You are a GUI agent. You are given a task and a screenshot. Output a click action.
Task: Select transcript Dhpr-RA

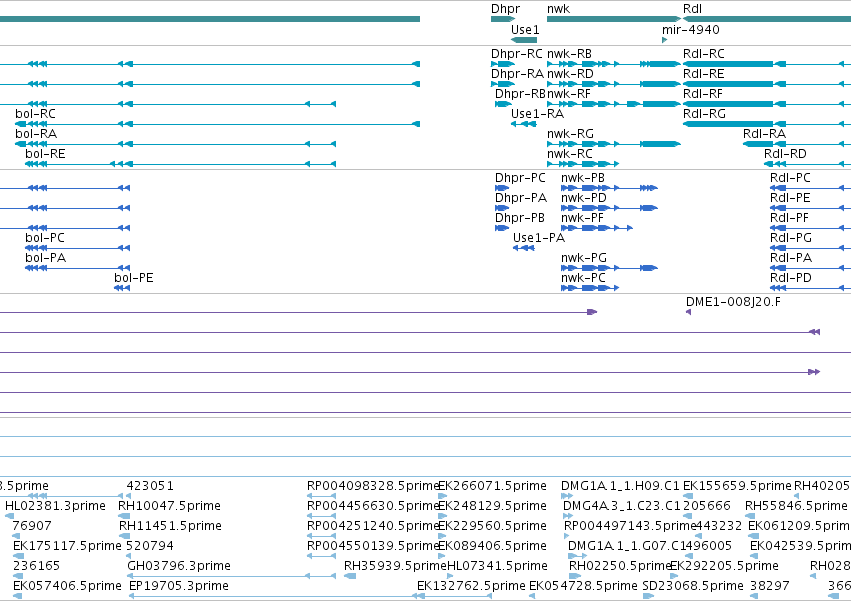point(503,84)
